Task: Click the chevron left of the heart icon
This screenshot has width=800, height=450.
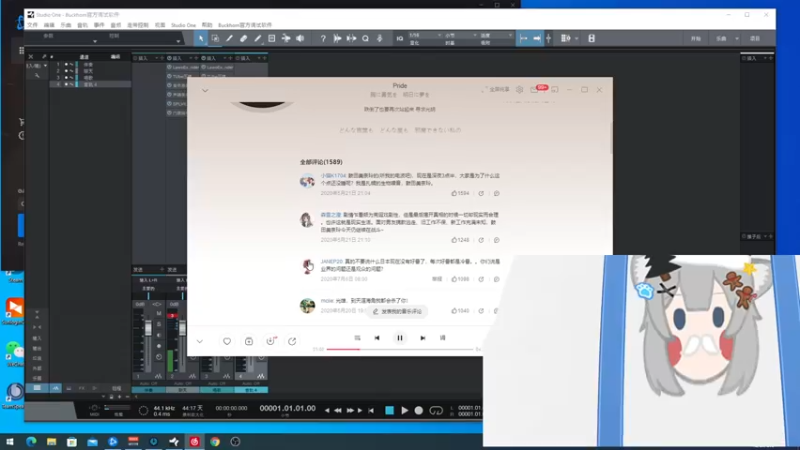Action: [199, 341]
